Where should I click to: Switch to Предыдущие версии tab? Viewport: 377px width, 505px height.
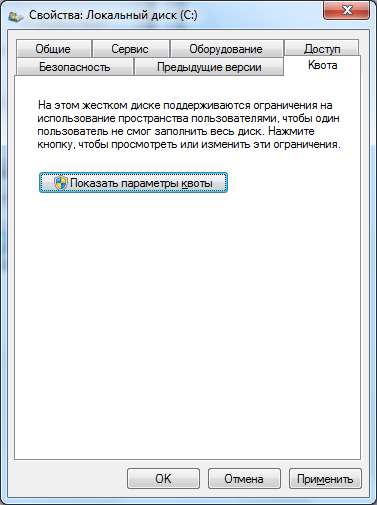coord(209,67)
